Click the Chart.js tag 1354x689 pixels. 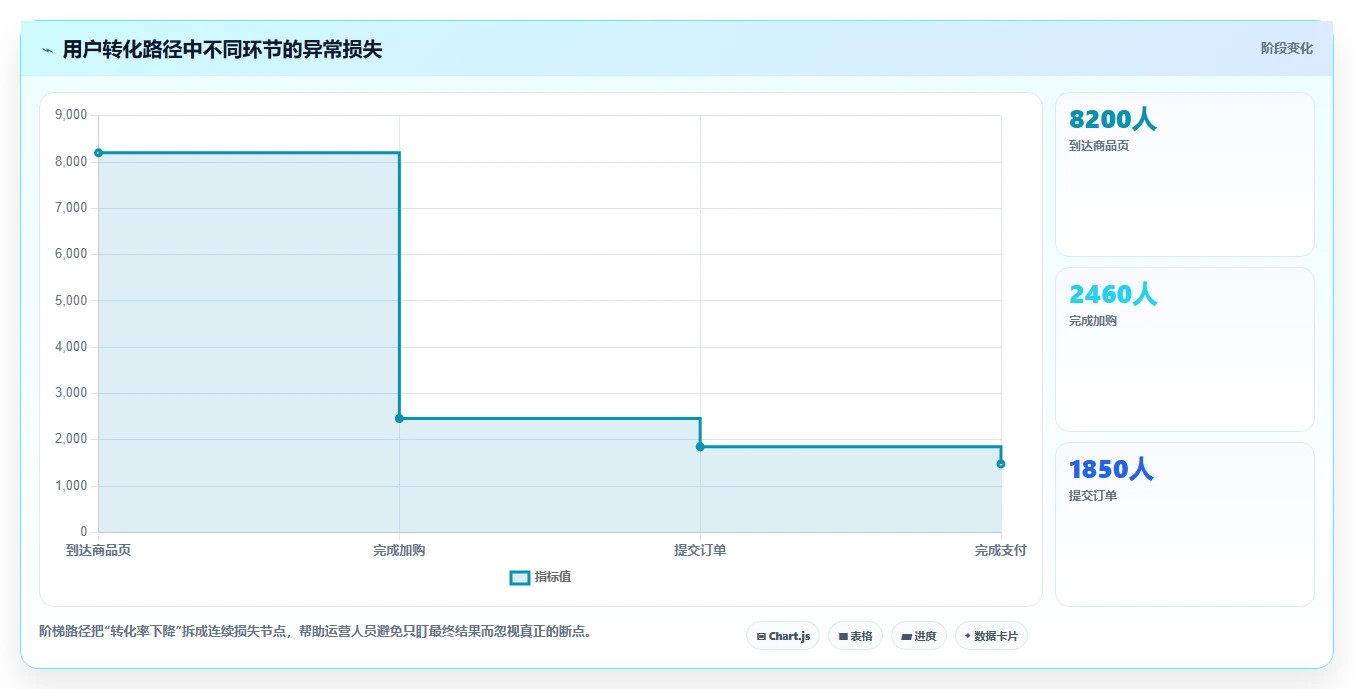(783, 636)
